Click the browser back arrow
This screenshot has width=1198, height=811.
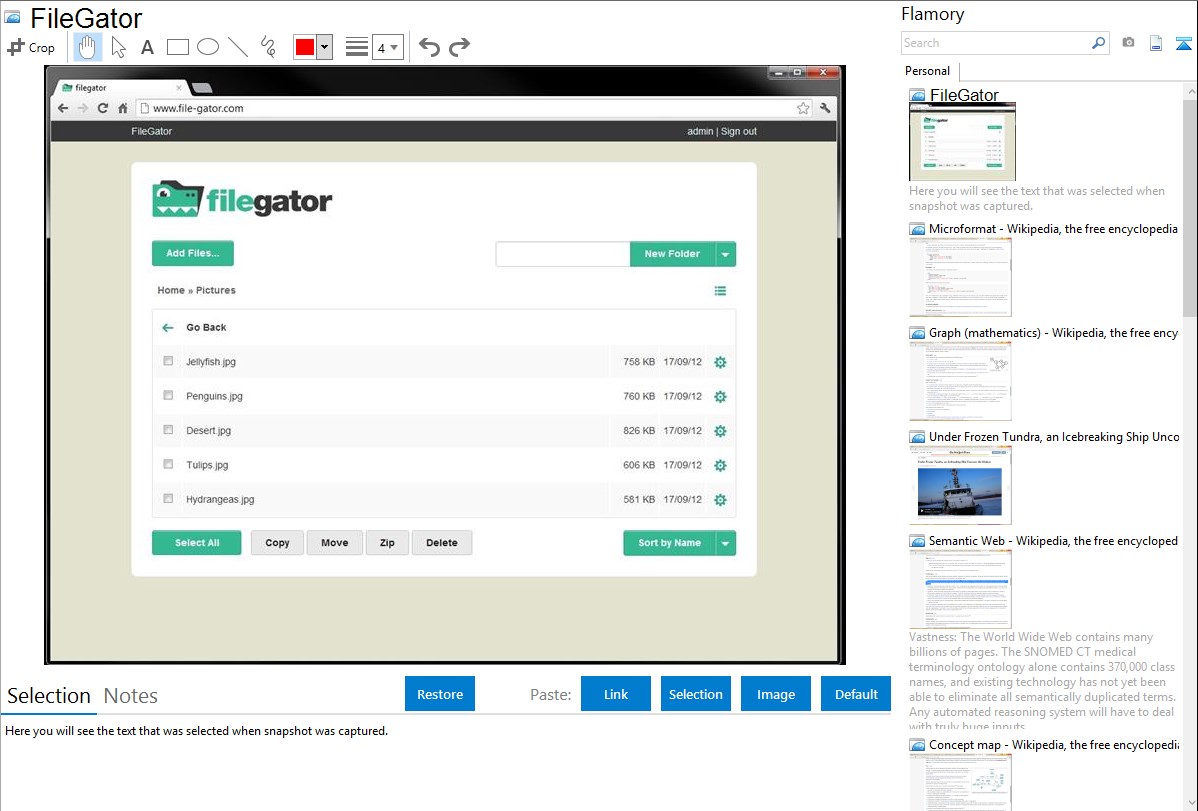coord(63,108)
